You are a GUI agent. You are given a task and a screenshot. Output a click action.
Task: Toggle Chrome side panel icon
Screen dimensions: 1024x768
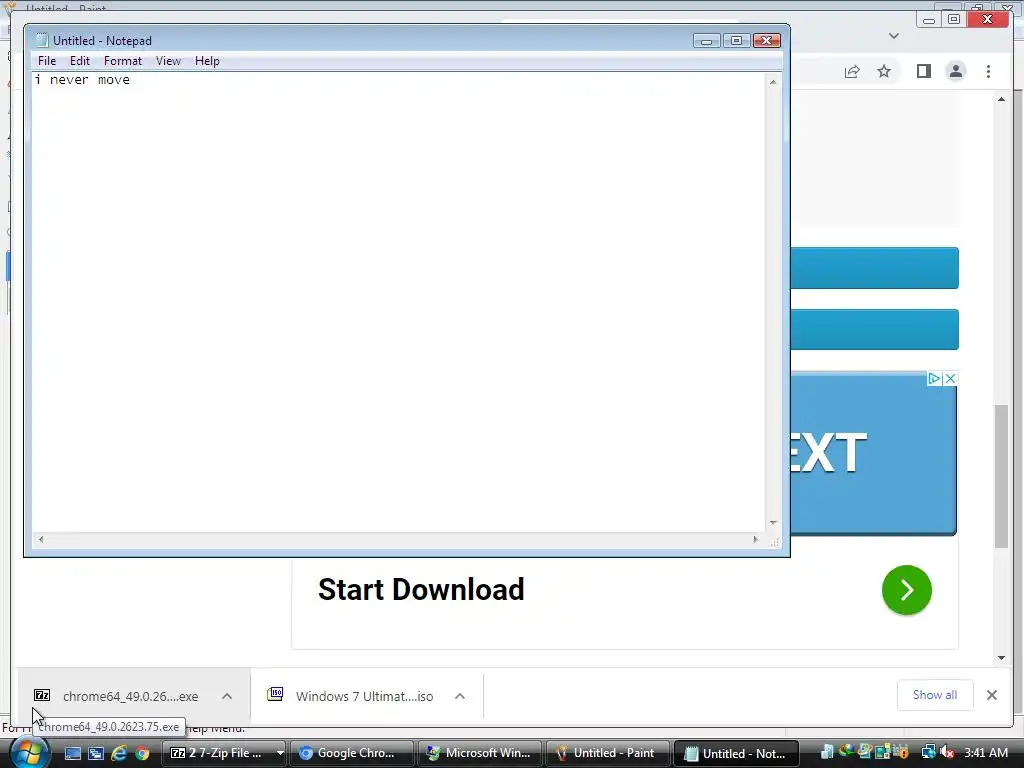click(x=923, y=71)
